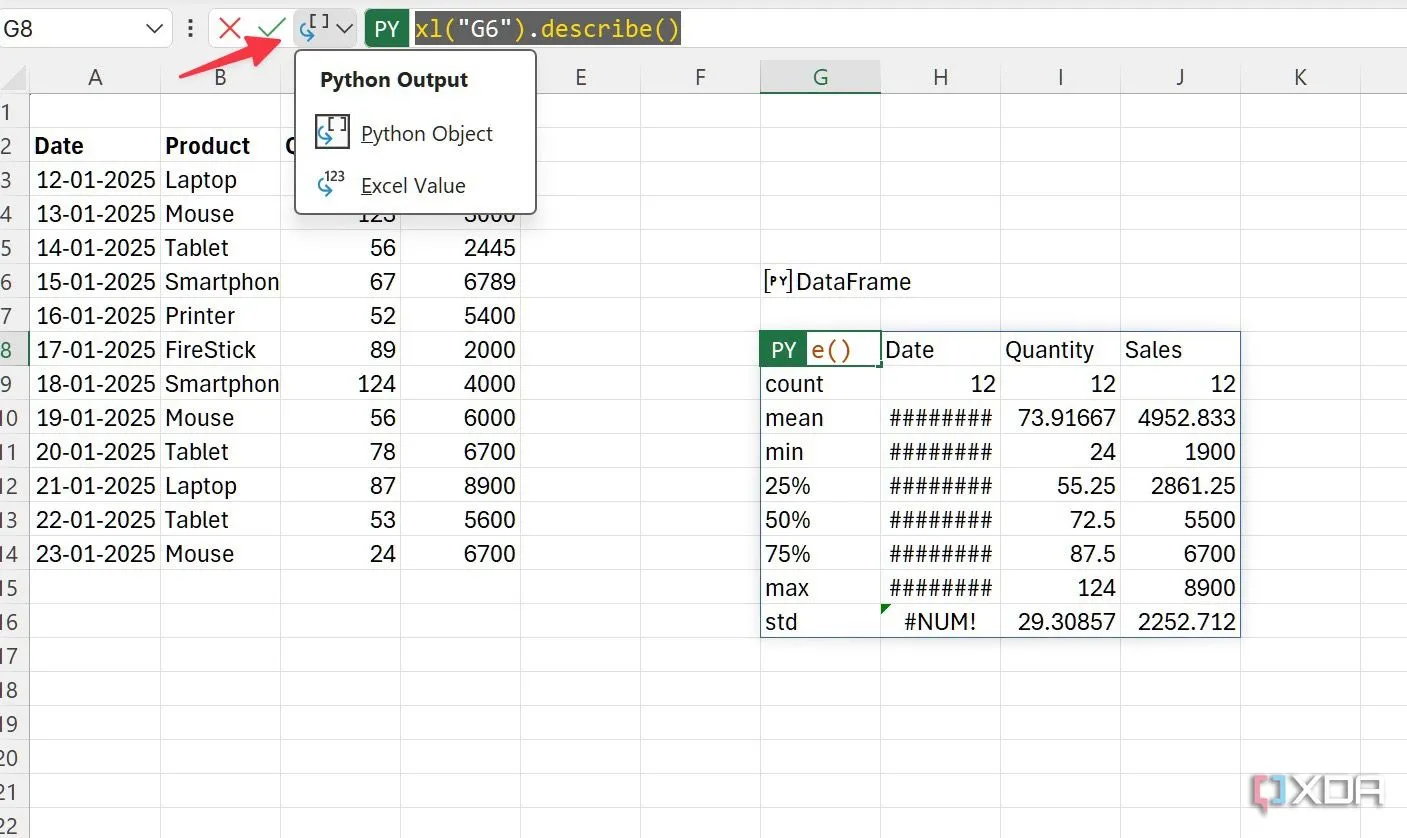Select column F header
1407x838 pixels.
click(700, 77)
